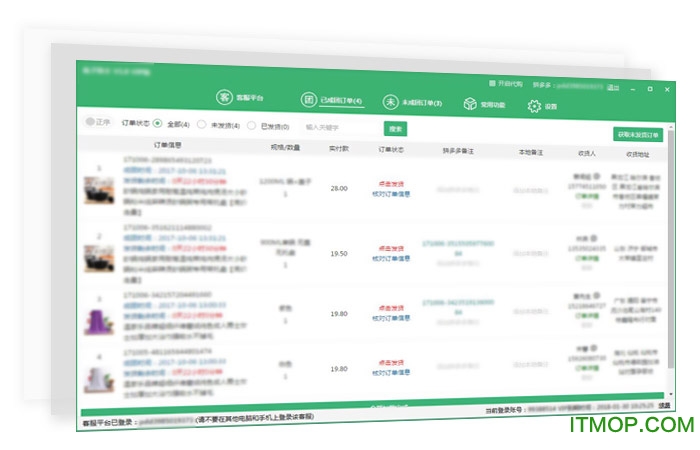Click the 获取未发货订单 button
Viewport: 700px width, 450px height.
pos(637,134)
